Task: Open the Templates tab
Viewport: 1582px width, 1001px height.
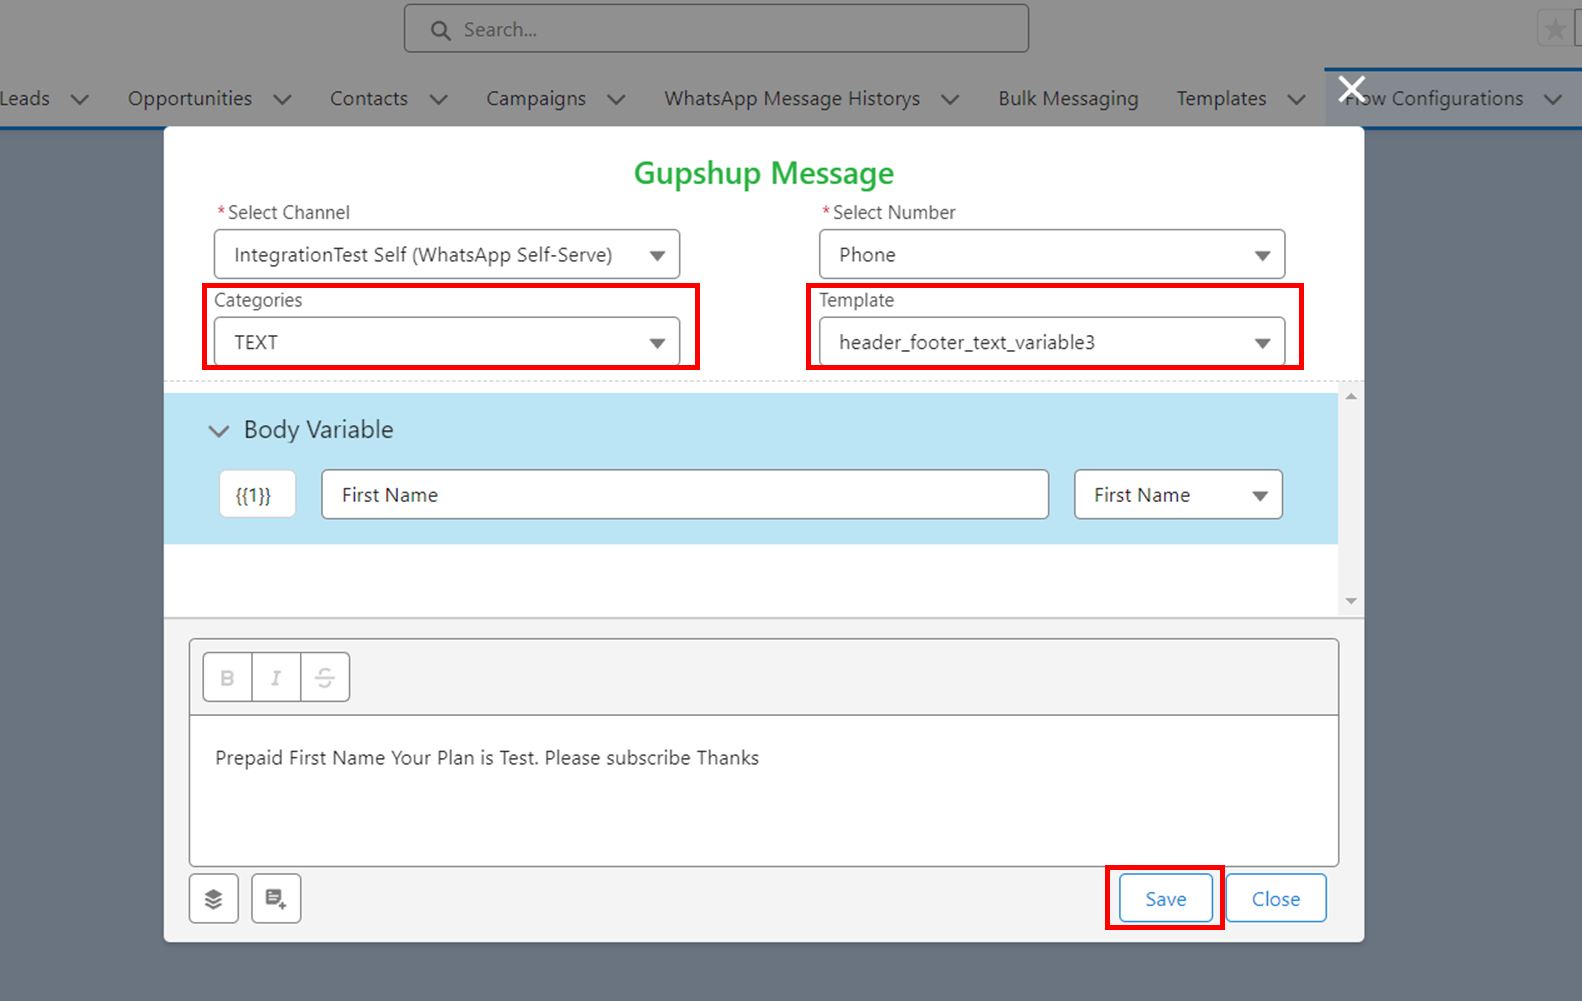Action: pos(1221,98)
